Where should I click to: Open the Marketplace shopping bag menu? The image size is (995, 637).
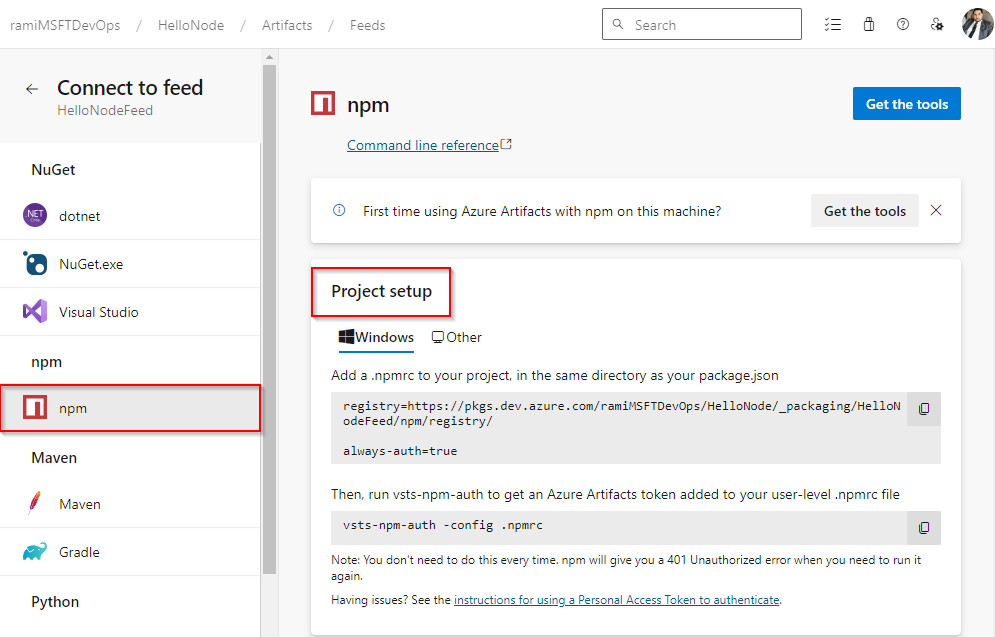868,24
